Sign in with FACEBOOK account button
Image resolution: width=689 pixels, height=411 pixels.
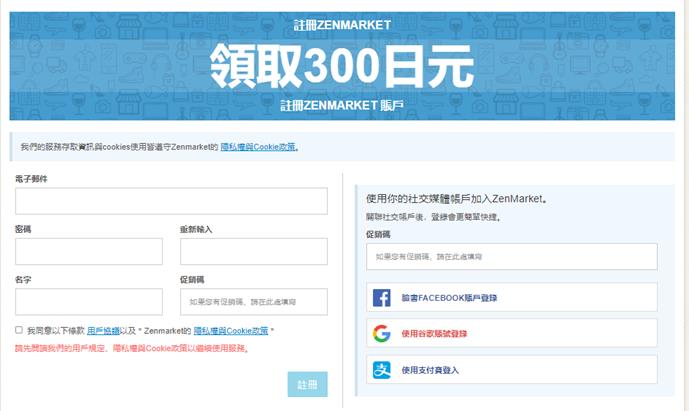512,297
